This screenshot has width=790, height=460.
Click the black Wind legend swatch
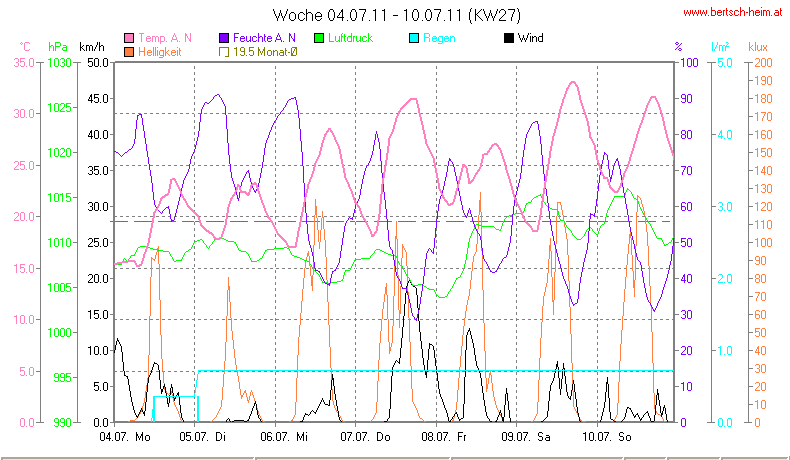508,38
